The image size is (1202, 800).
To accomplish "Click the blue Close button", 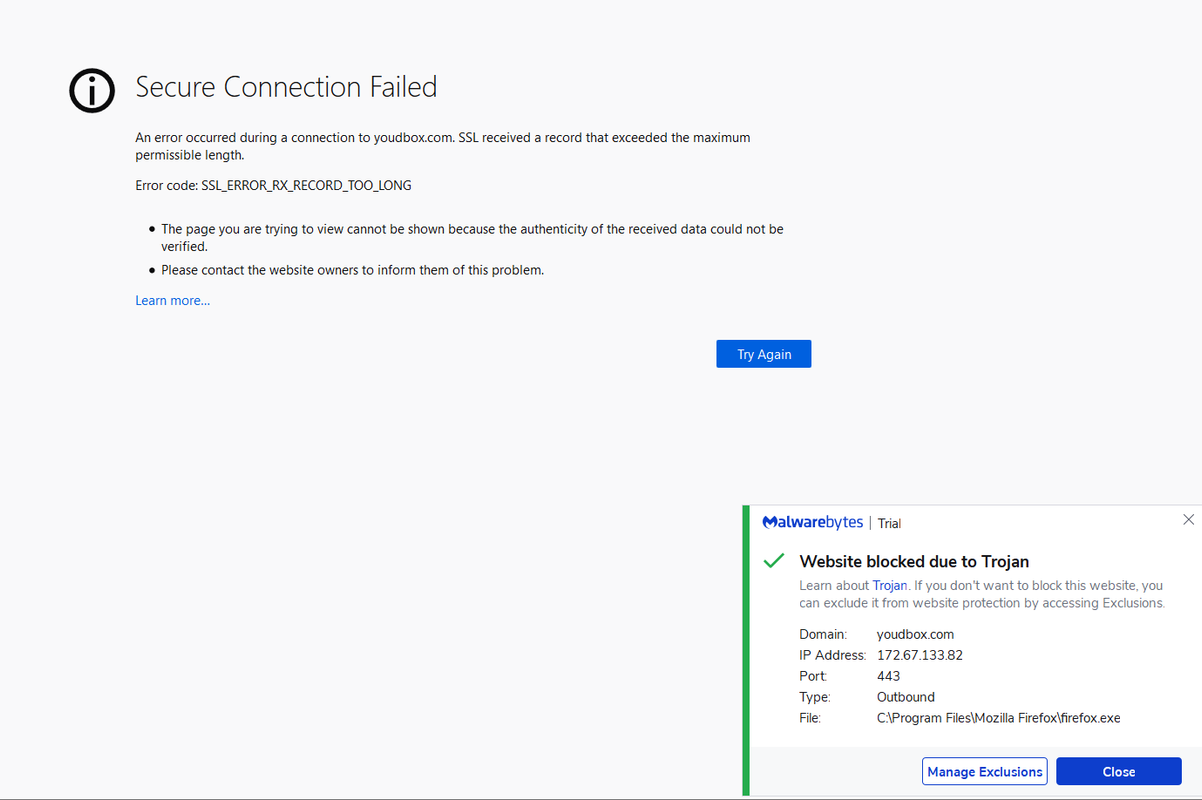I will [1118, 771].
